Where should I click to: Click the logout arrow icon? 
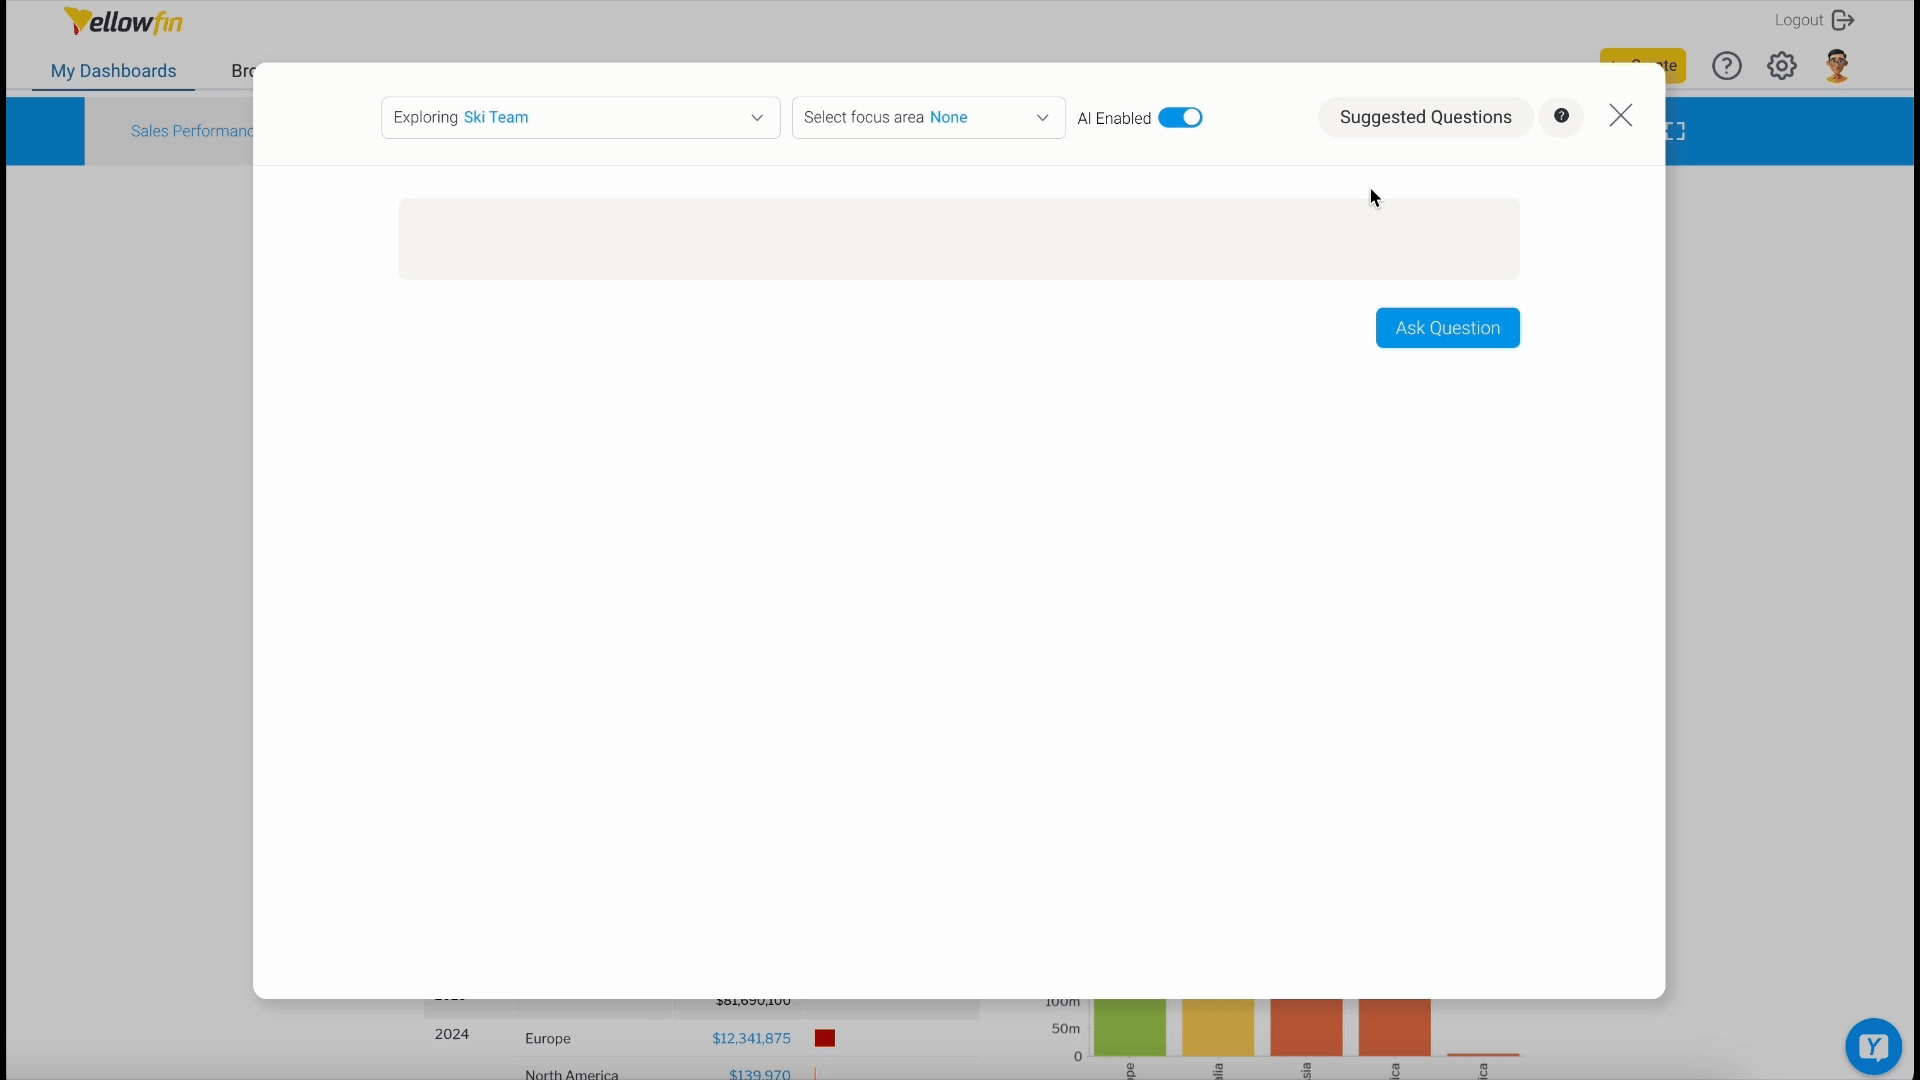tap(1844, 19)
